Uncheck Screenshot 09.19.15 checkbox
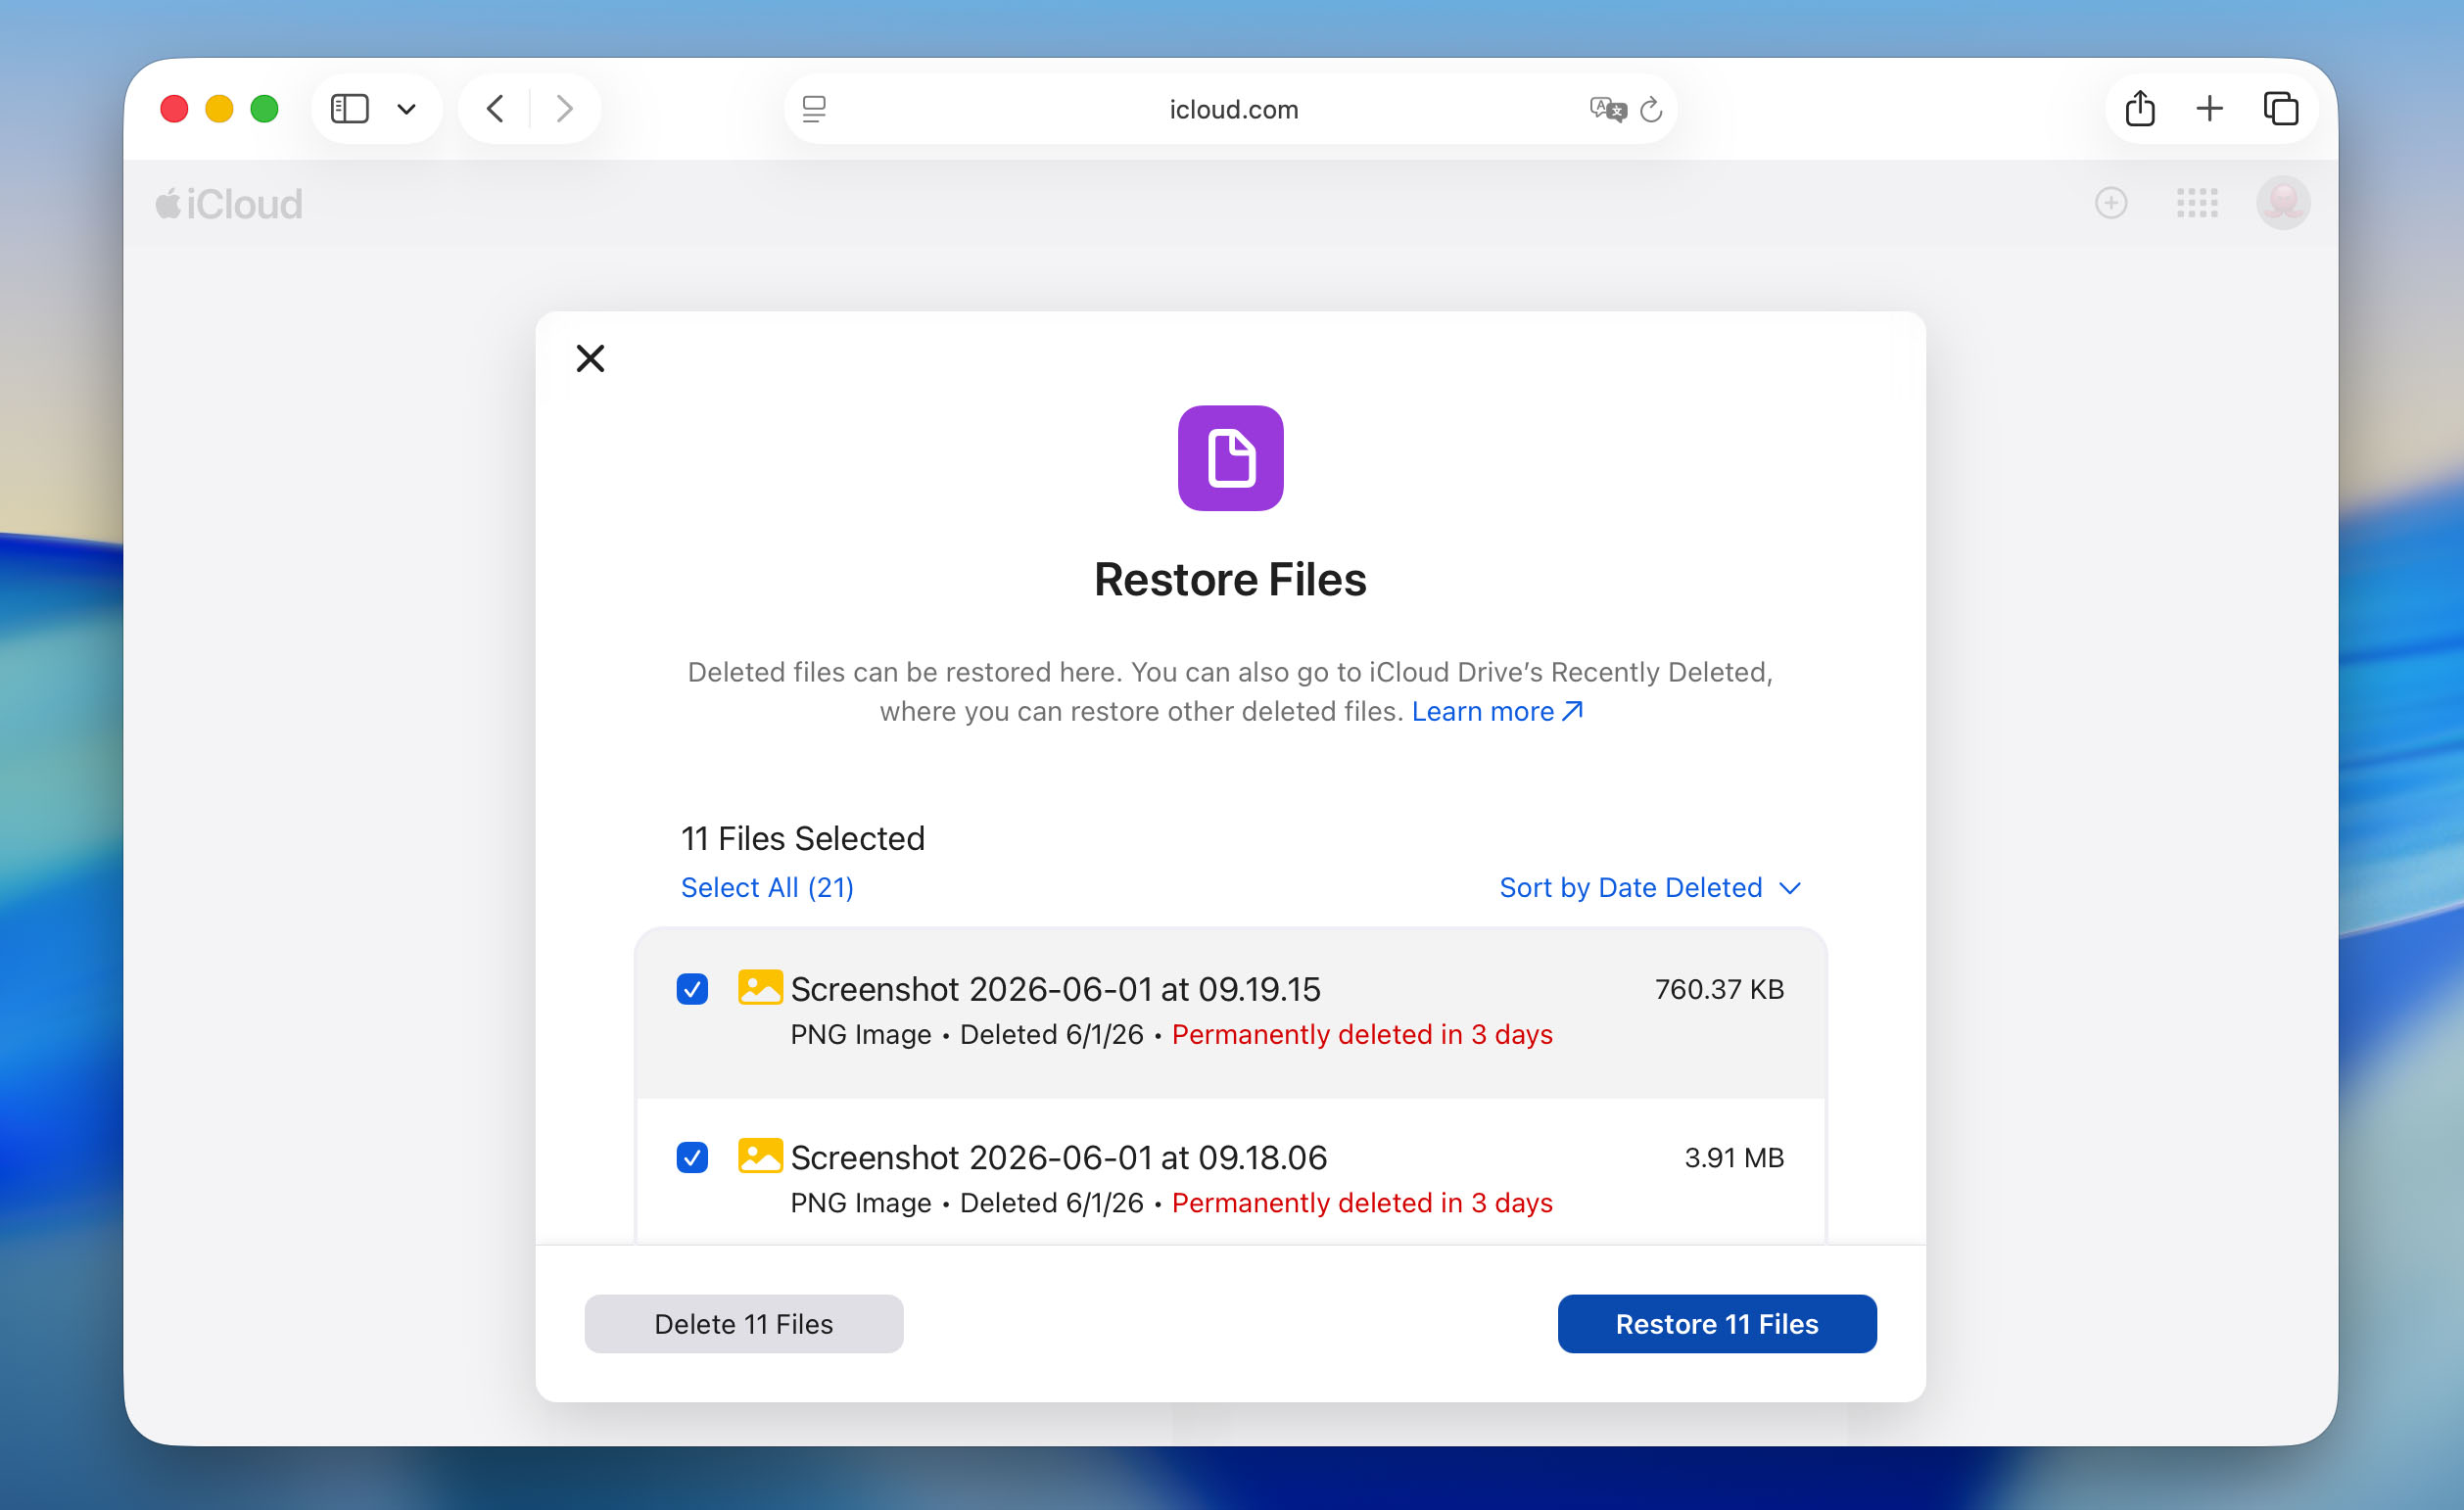This screenshot has height=1510, width=2464. point(692,989)
